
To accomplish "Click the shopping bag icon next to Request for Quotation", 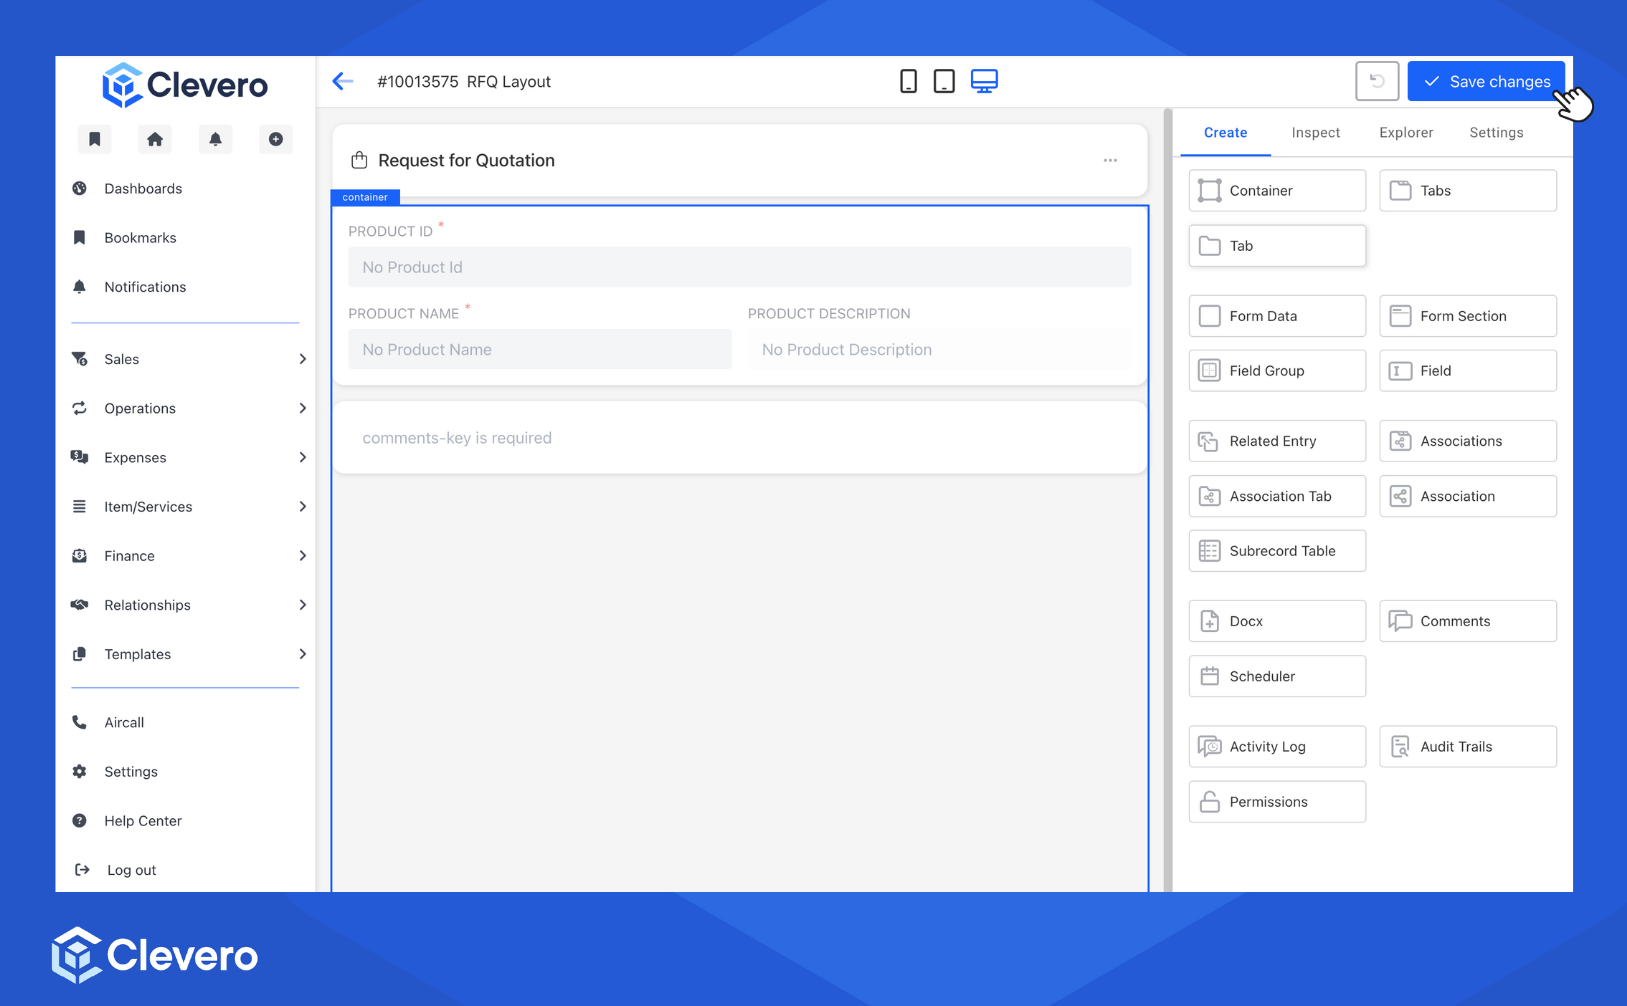I will tap(359, 160).
